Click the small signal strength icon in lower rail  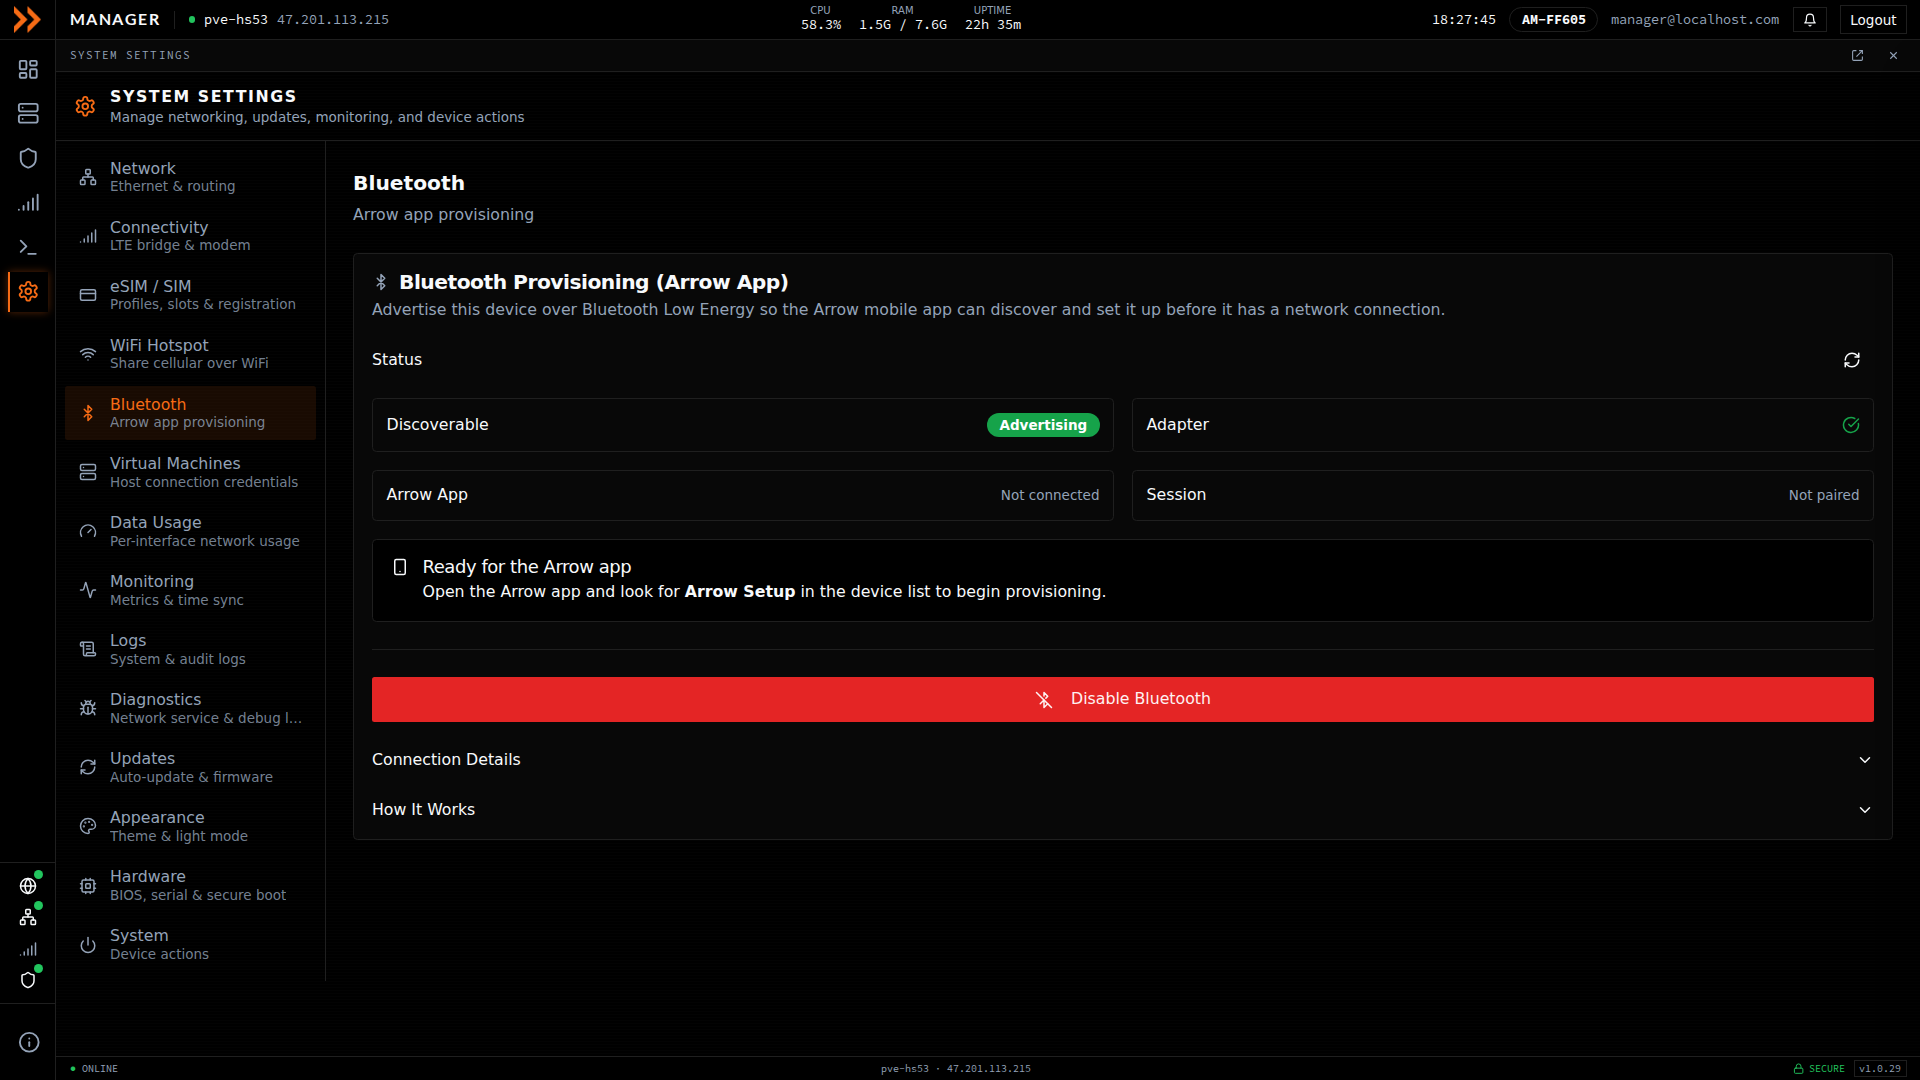click(28, 949)
